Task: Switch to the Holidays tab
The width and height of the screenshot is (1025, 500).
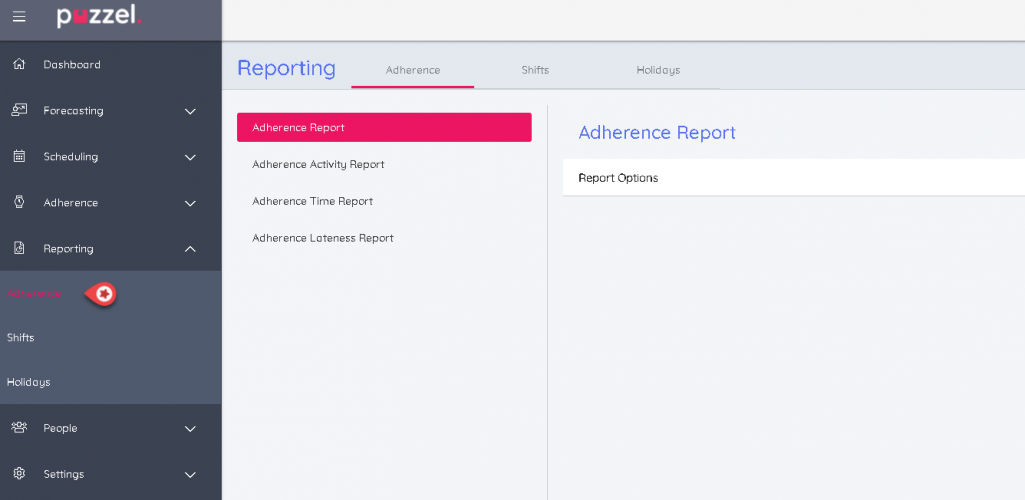Action: click(x=658, y=70)
